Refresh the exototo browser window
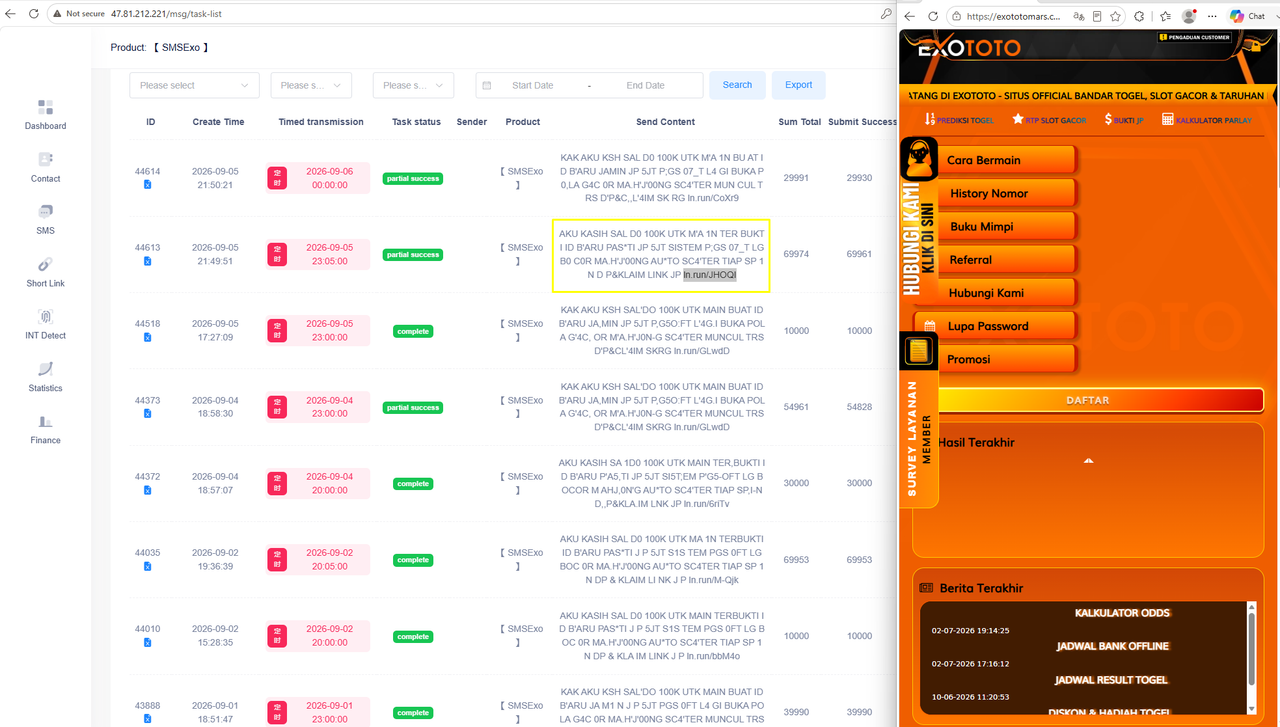The height and width of the screenshot is (727, 1280). pos(933,16)
